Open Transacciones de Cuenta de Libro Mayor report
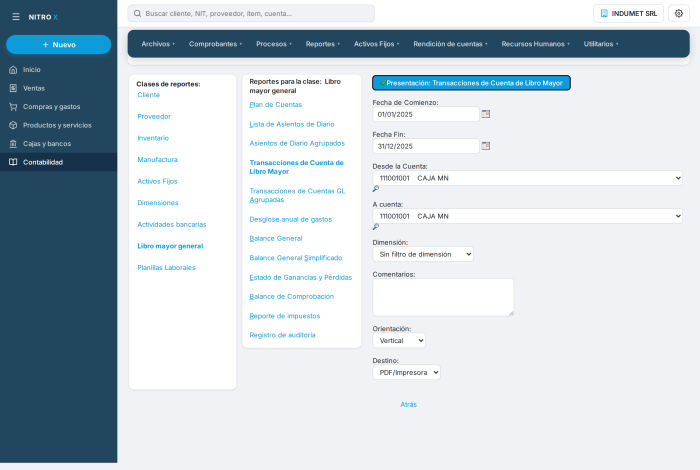The image size is (700, 470). pos(296,167)
